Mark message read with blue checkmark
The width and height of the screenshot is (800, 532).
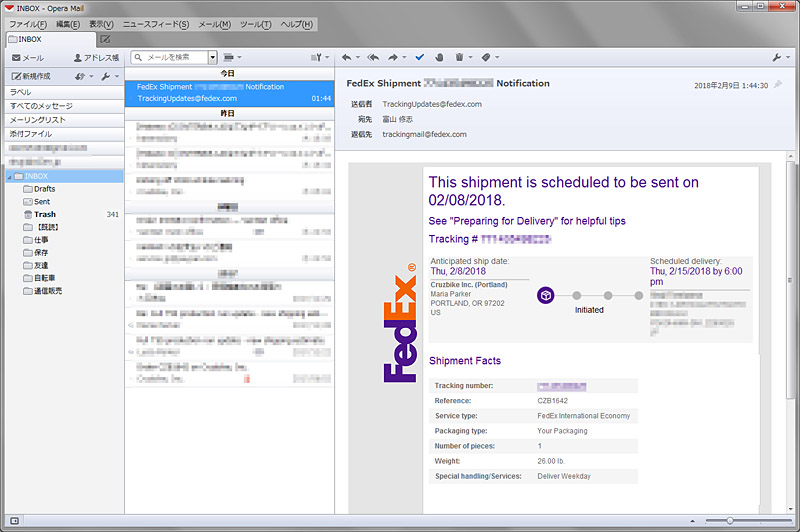click(420, 57)
